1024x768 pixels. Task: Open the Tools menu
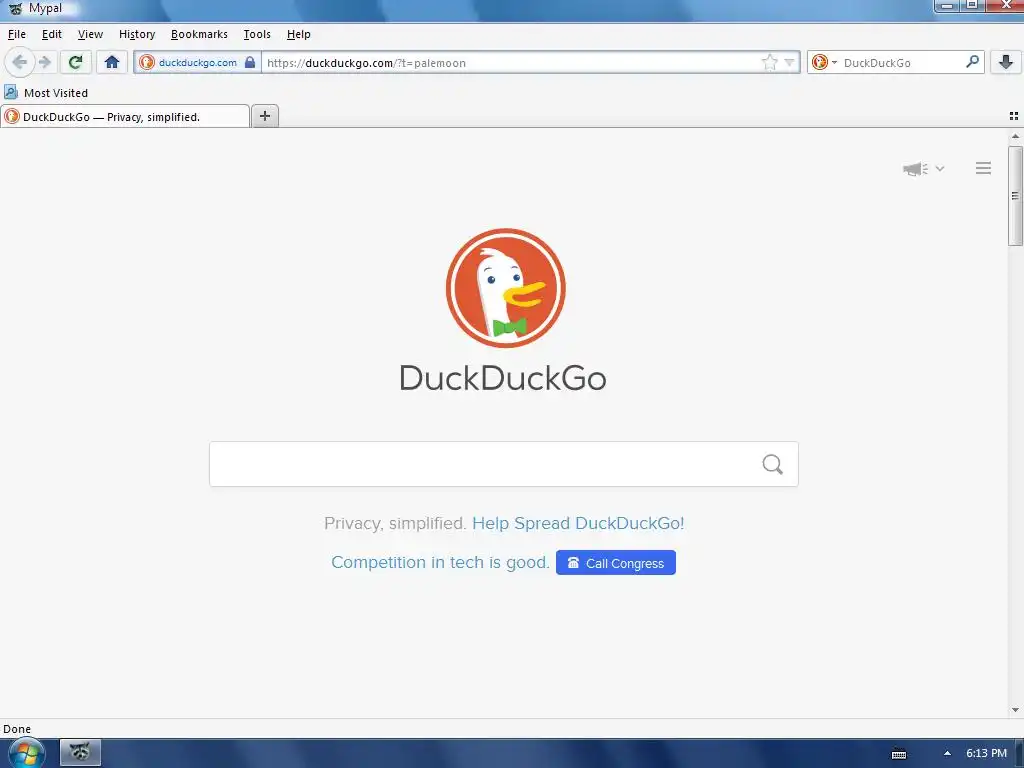point(257,34)
